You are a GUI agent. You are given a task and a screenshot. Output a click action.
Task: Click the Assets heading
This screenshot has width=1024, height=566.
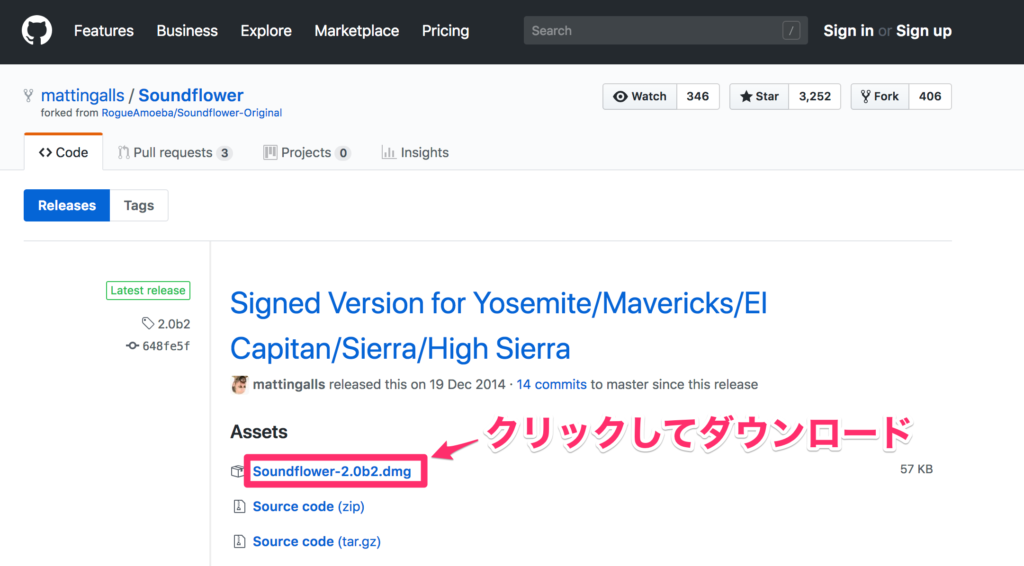coord(259,432)
